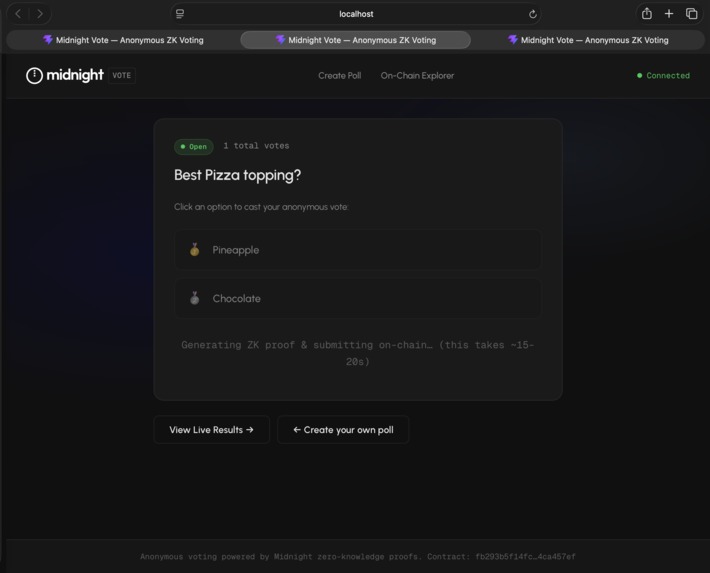
Task: Select the middle Midnight Vote tab
Action: click(x=355, y=40)
